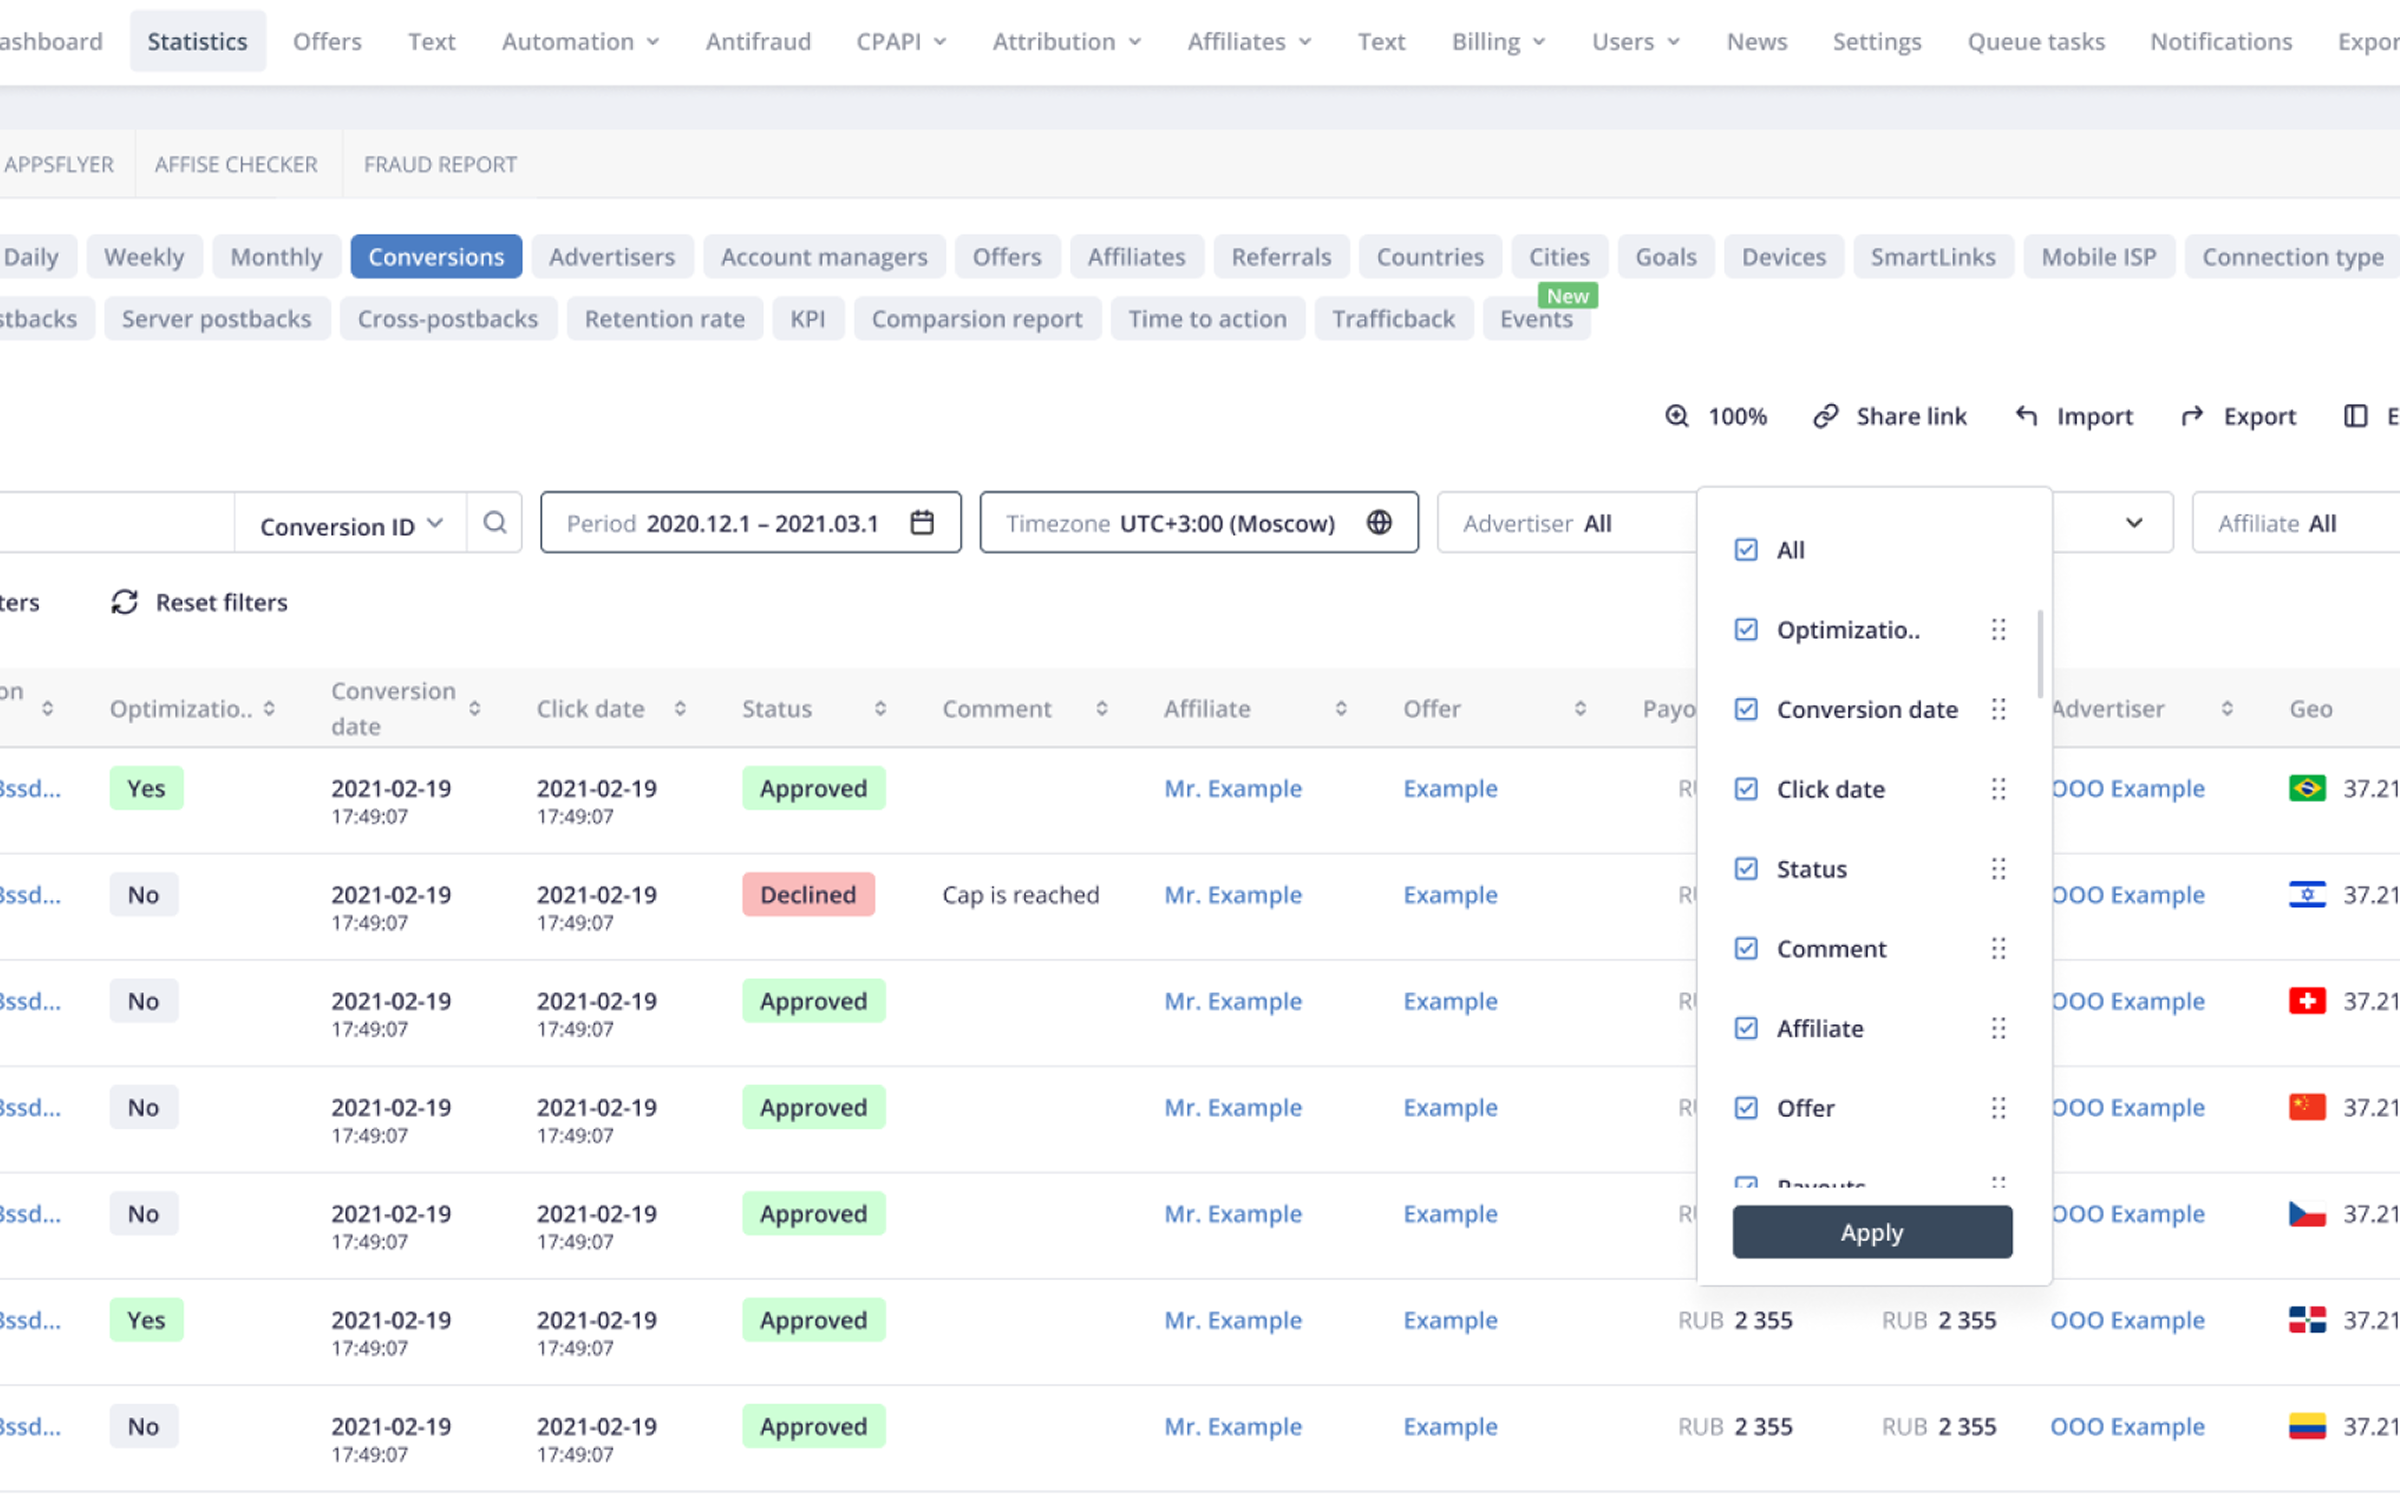Viewport: 2400px width, 1500px height.
Task: Sort by the Optimizatio.. column arrows
Action: coord(269,709)
